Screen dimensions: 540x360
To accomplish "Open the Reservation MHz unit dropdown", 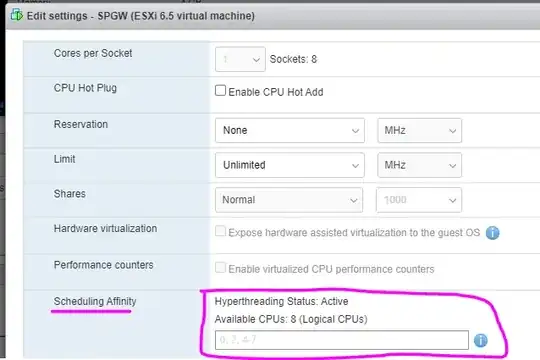I will tap(419, 131).
